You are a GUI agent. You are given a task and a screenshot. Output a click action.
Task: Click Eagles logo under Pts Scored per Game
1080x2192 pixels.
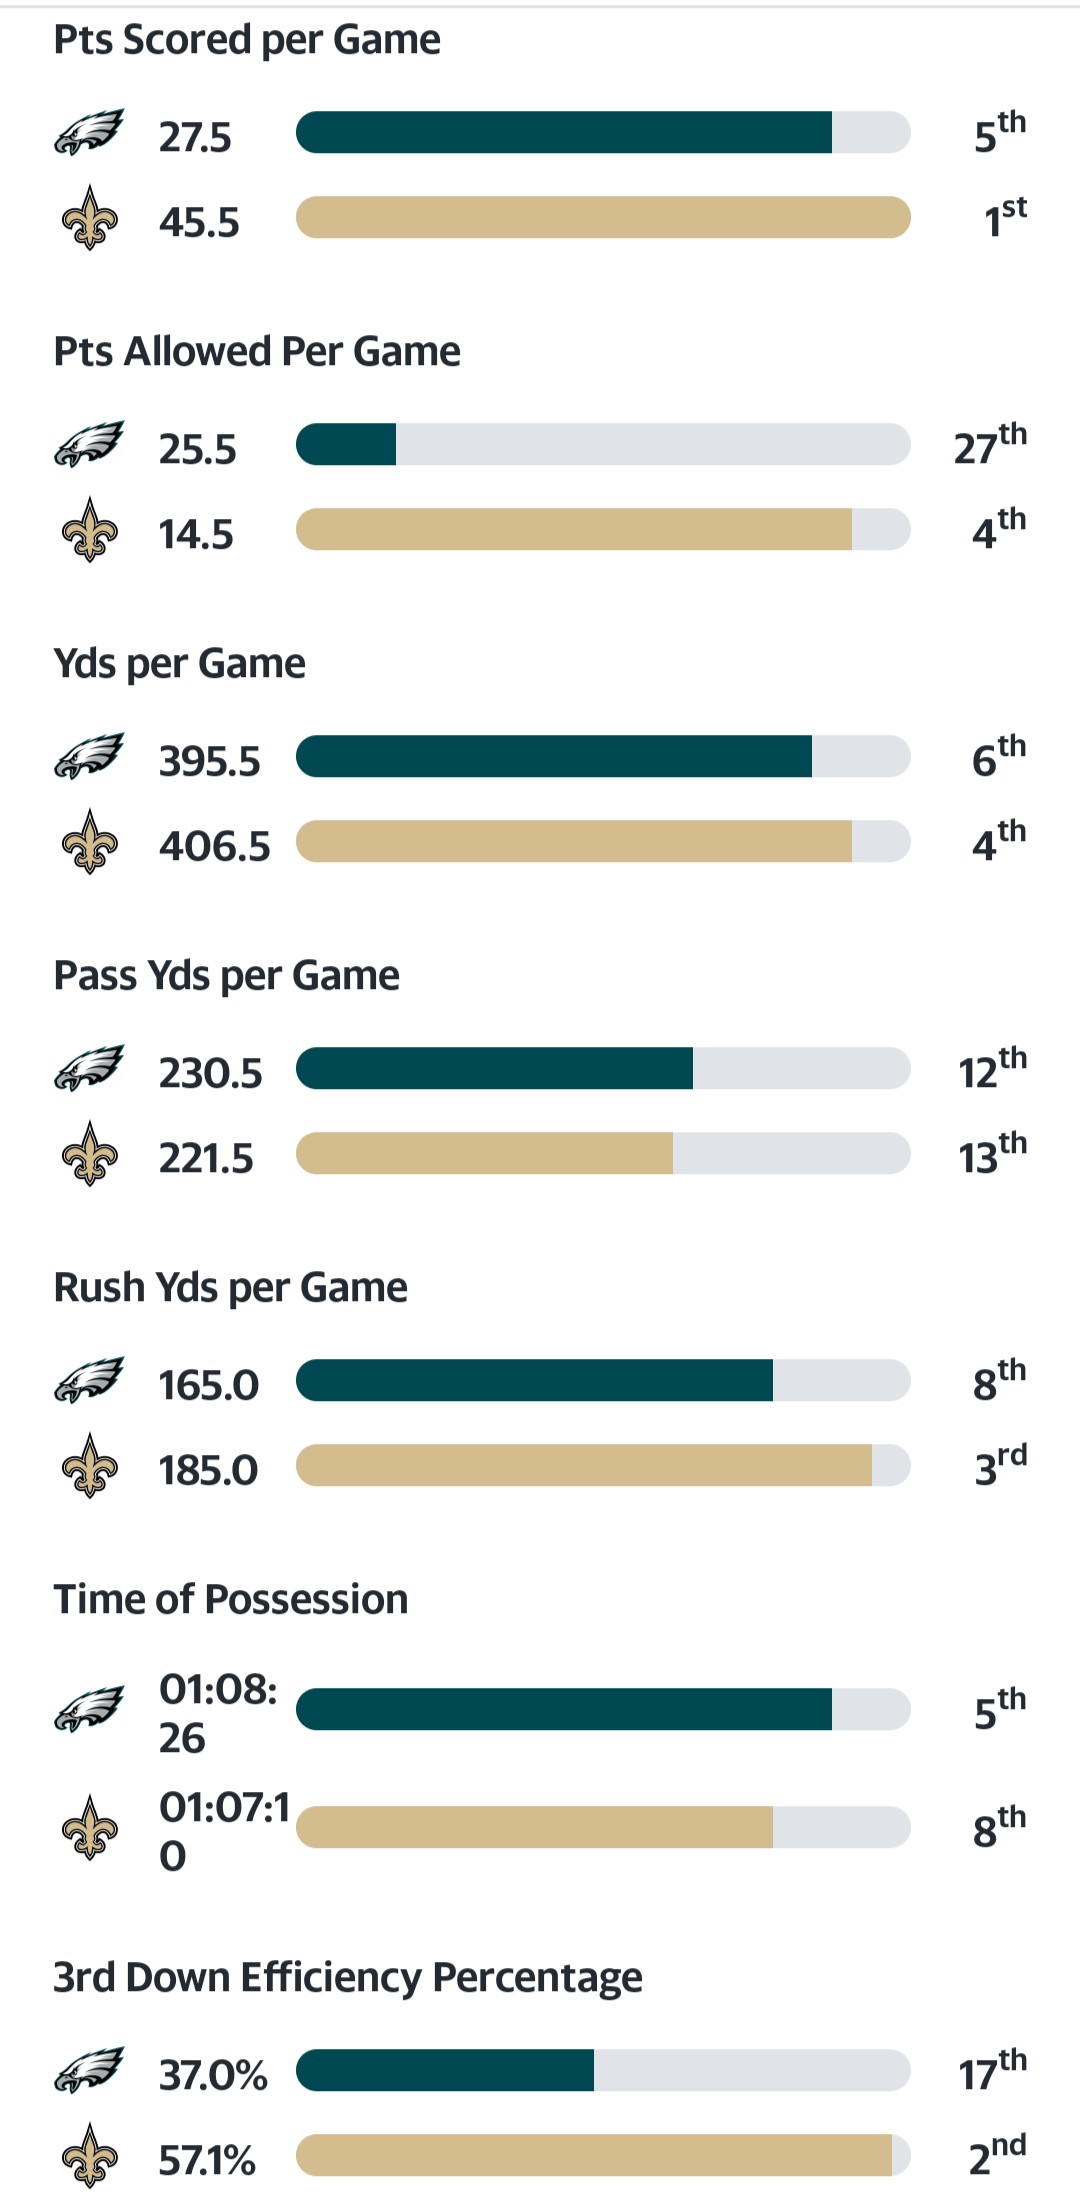(x=89, y=133)
